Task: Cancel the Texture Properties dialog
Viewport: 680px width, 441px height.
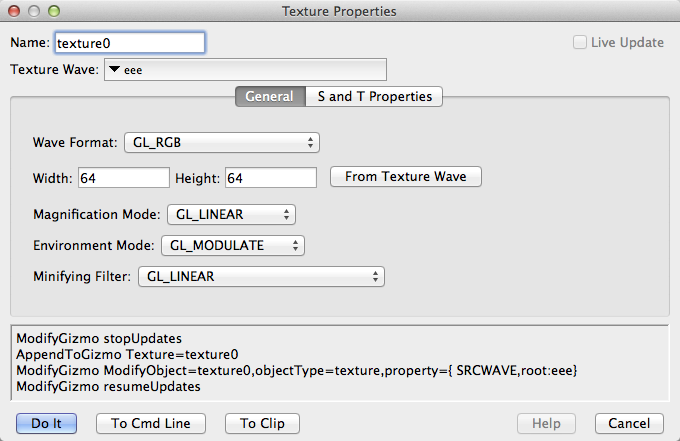Action: 629,423
